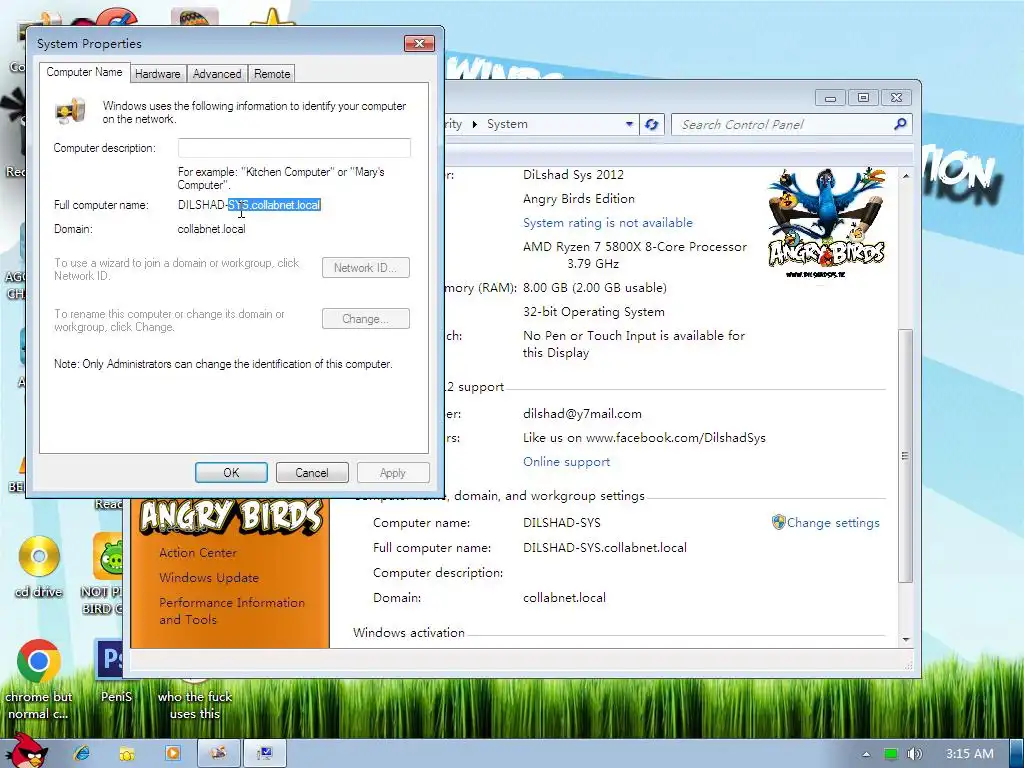The height and width of the screenshot is (768, 1024).
Task: Switch to the Hardware tab
Action: tap(157, 74)
